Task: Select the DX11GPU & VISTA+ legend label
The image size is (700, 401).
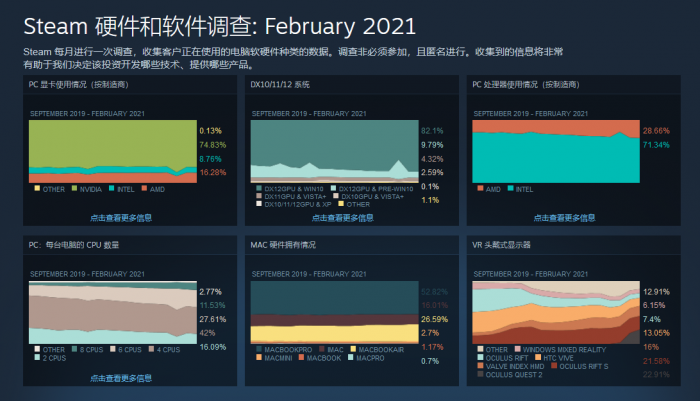Action: (x=295, y=196)
